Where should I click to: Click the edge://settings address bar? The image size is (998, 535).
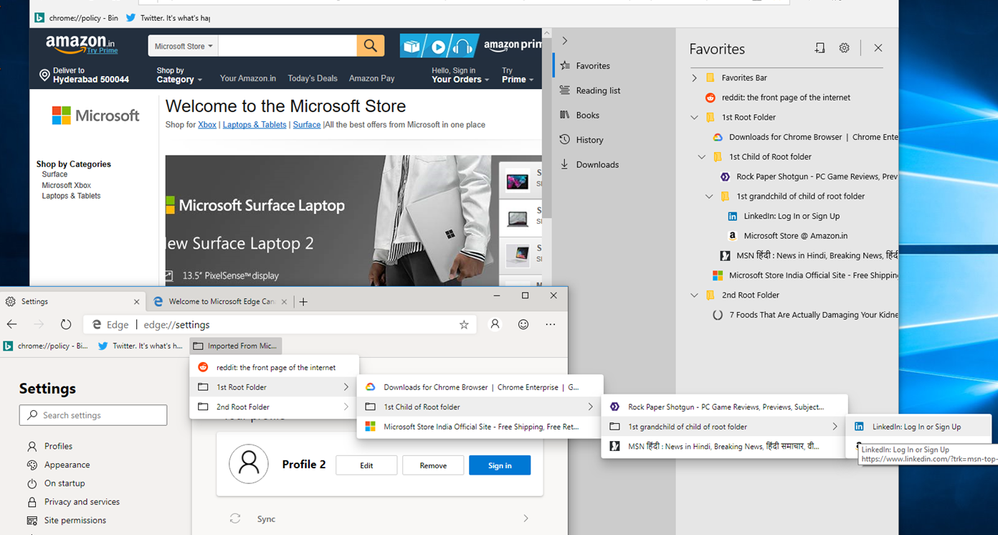(280, 324)
